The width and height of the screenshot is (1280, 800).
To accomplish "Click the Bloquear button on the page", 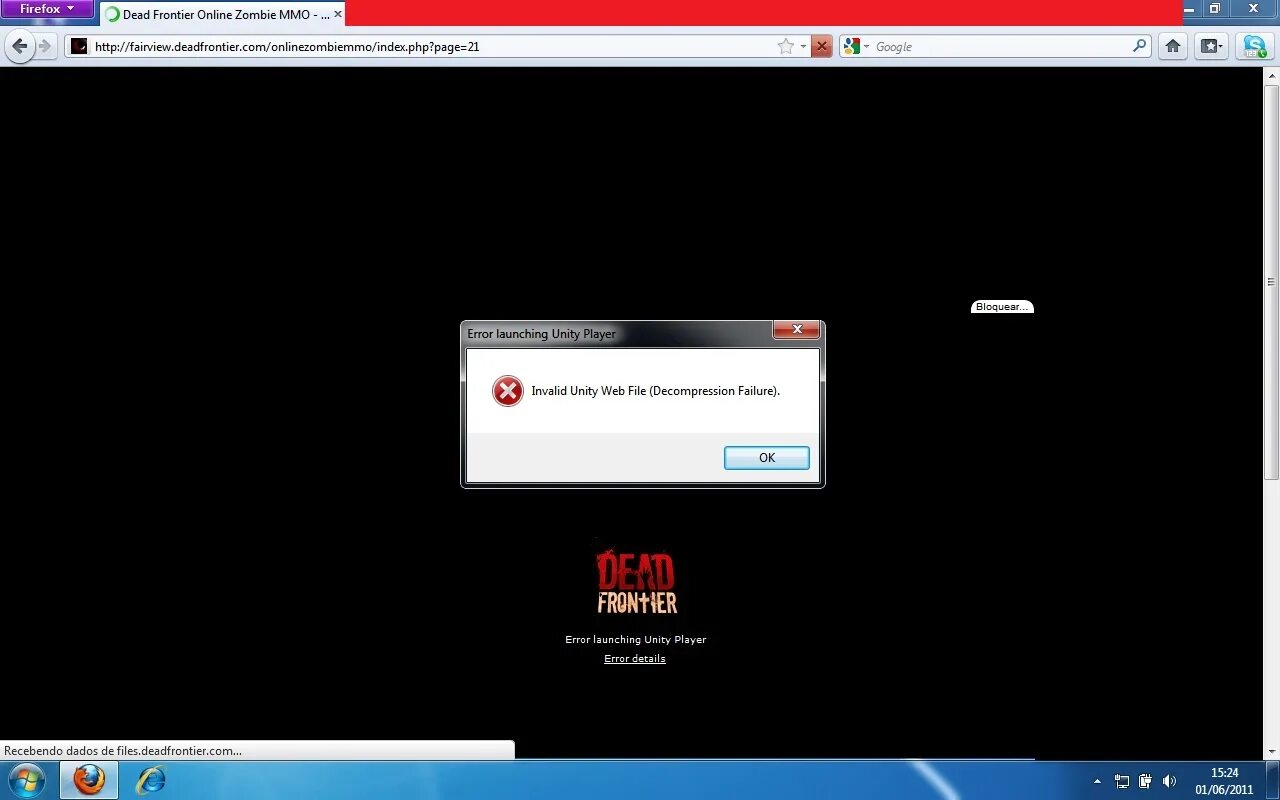I will (x=1002, y=306).
